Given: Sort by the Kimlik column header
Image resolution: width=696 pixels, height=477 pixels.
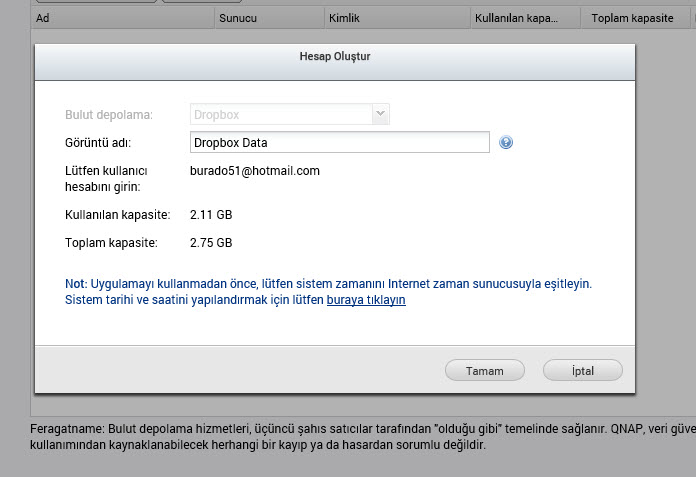Looking at the screenshot, I should 398,18.
